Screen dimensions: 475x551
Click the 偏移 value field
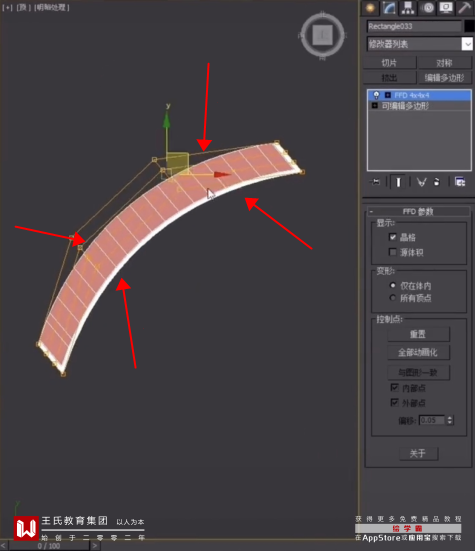pos(432,420)
